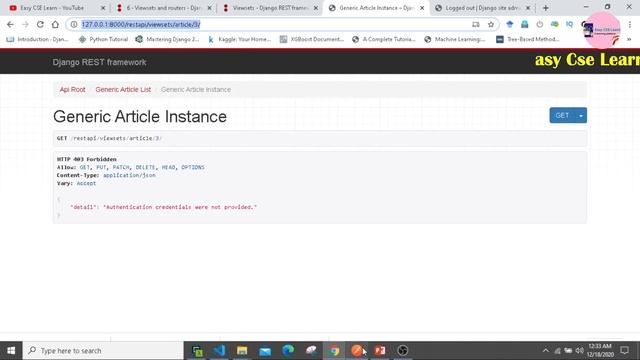Open the volume control in system tray
This screenshot has height=360, width=640.
[x=579, y=351]
